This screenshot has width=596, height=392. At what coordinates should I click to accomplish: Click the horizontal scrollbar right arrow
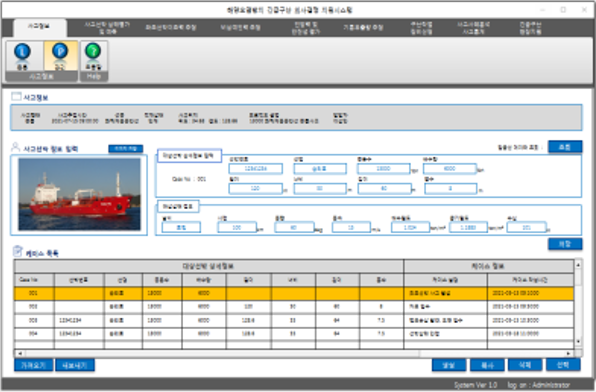click(x=569, y=354)
